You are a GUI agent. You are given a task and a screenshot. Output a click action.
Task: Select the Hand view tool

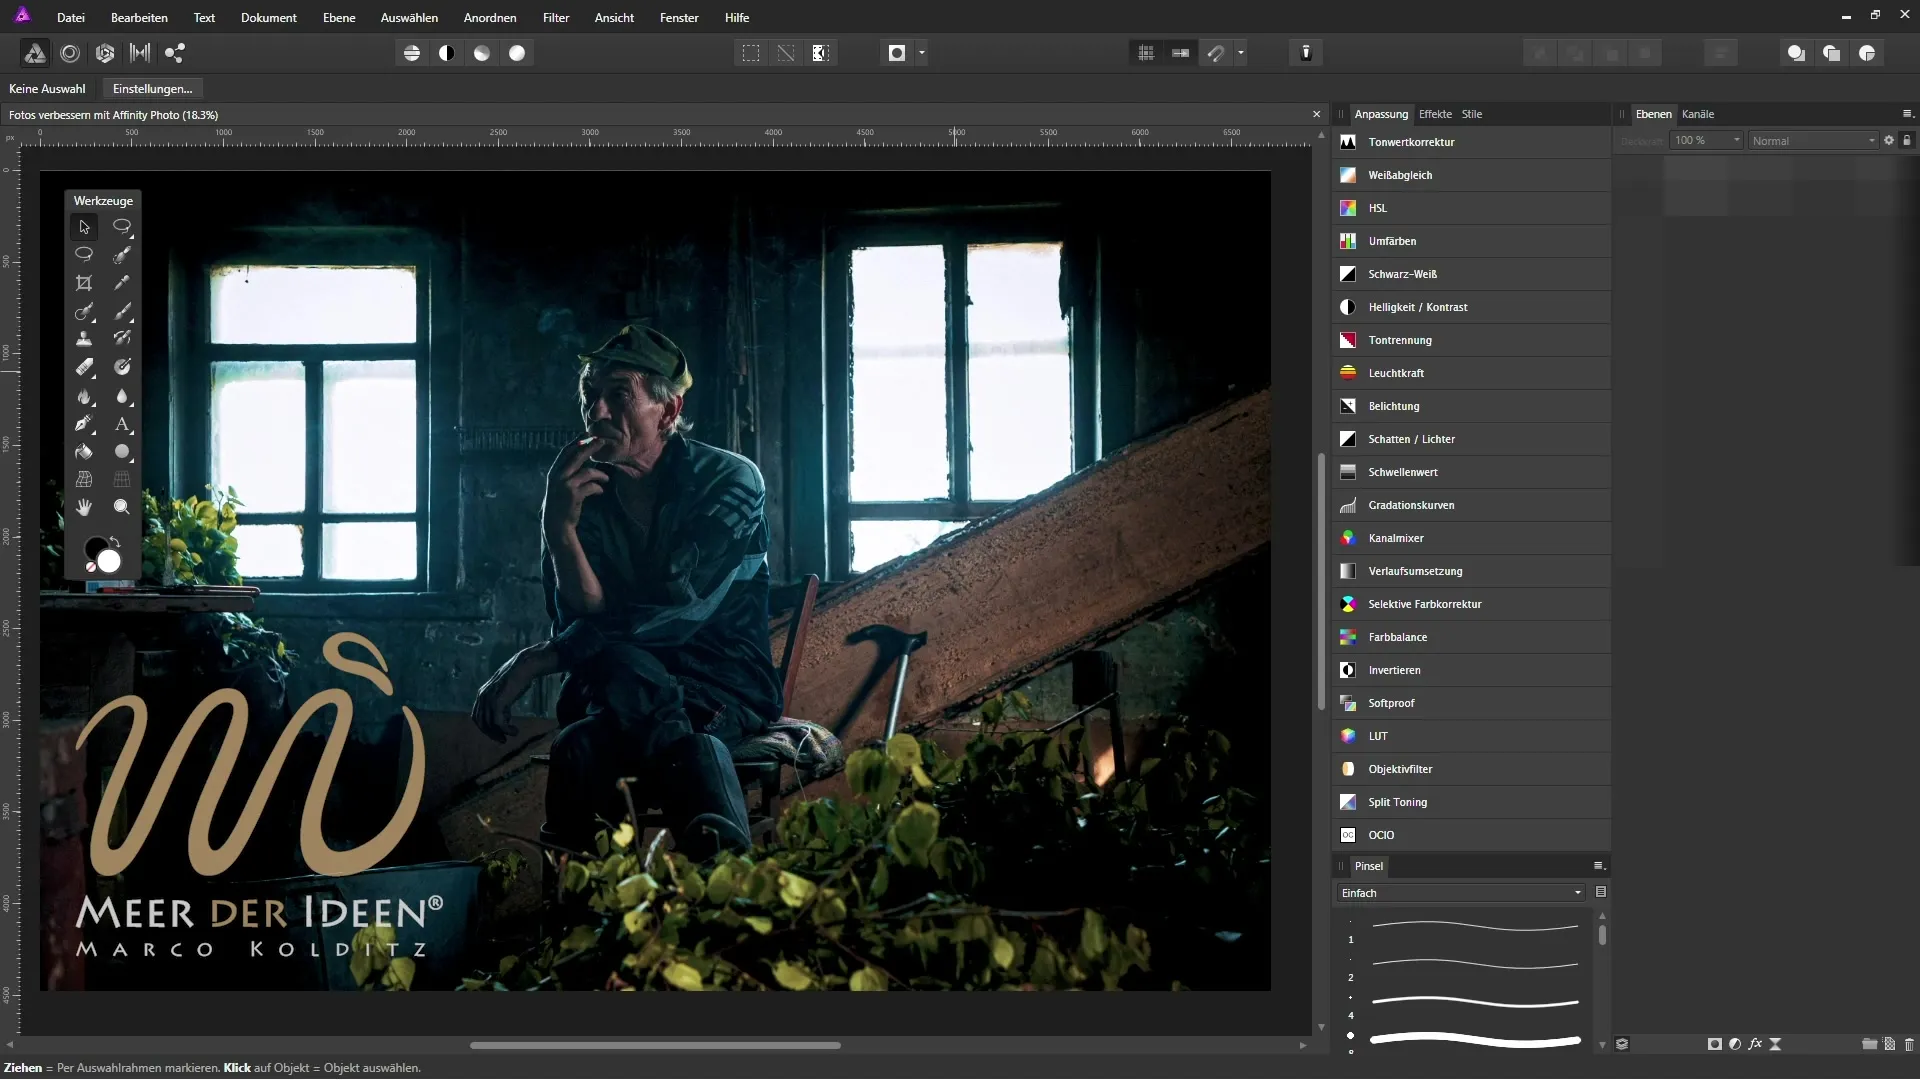coord(84,507)
